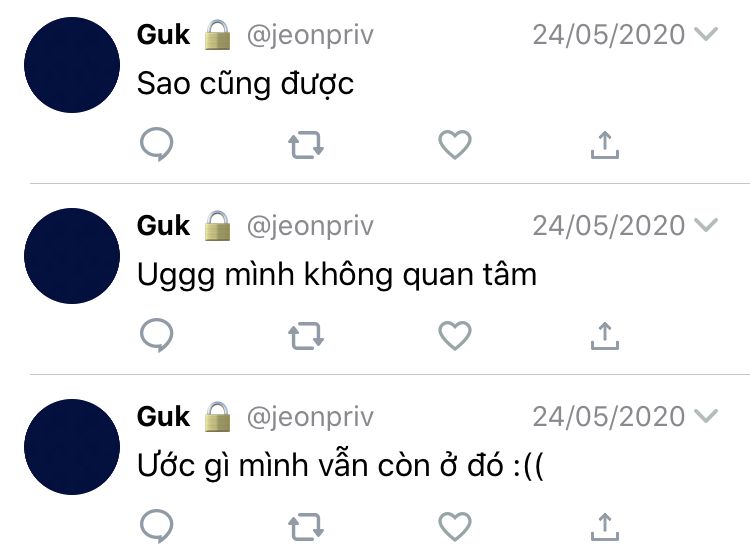This screenshot has width=750, height=550.
Task: Open options chevron on second tweet
Action: tap(706, 225)
